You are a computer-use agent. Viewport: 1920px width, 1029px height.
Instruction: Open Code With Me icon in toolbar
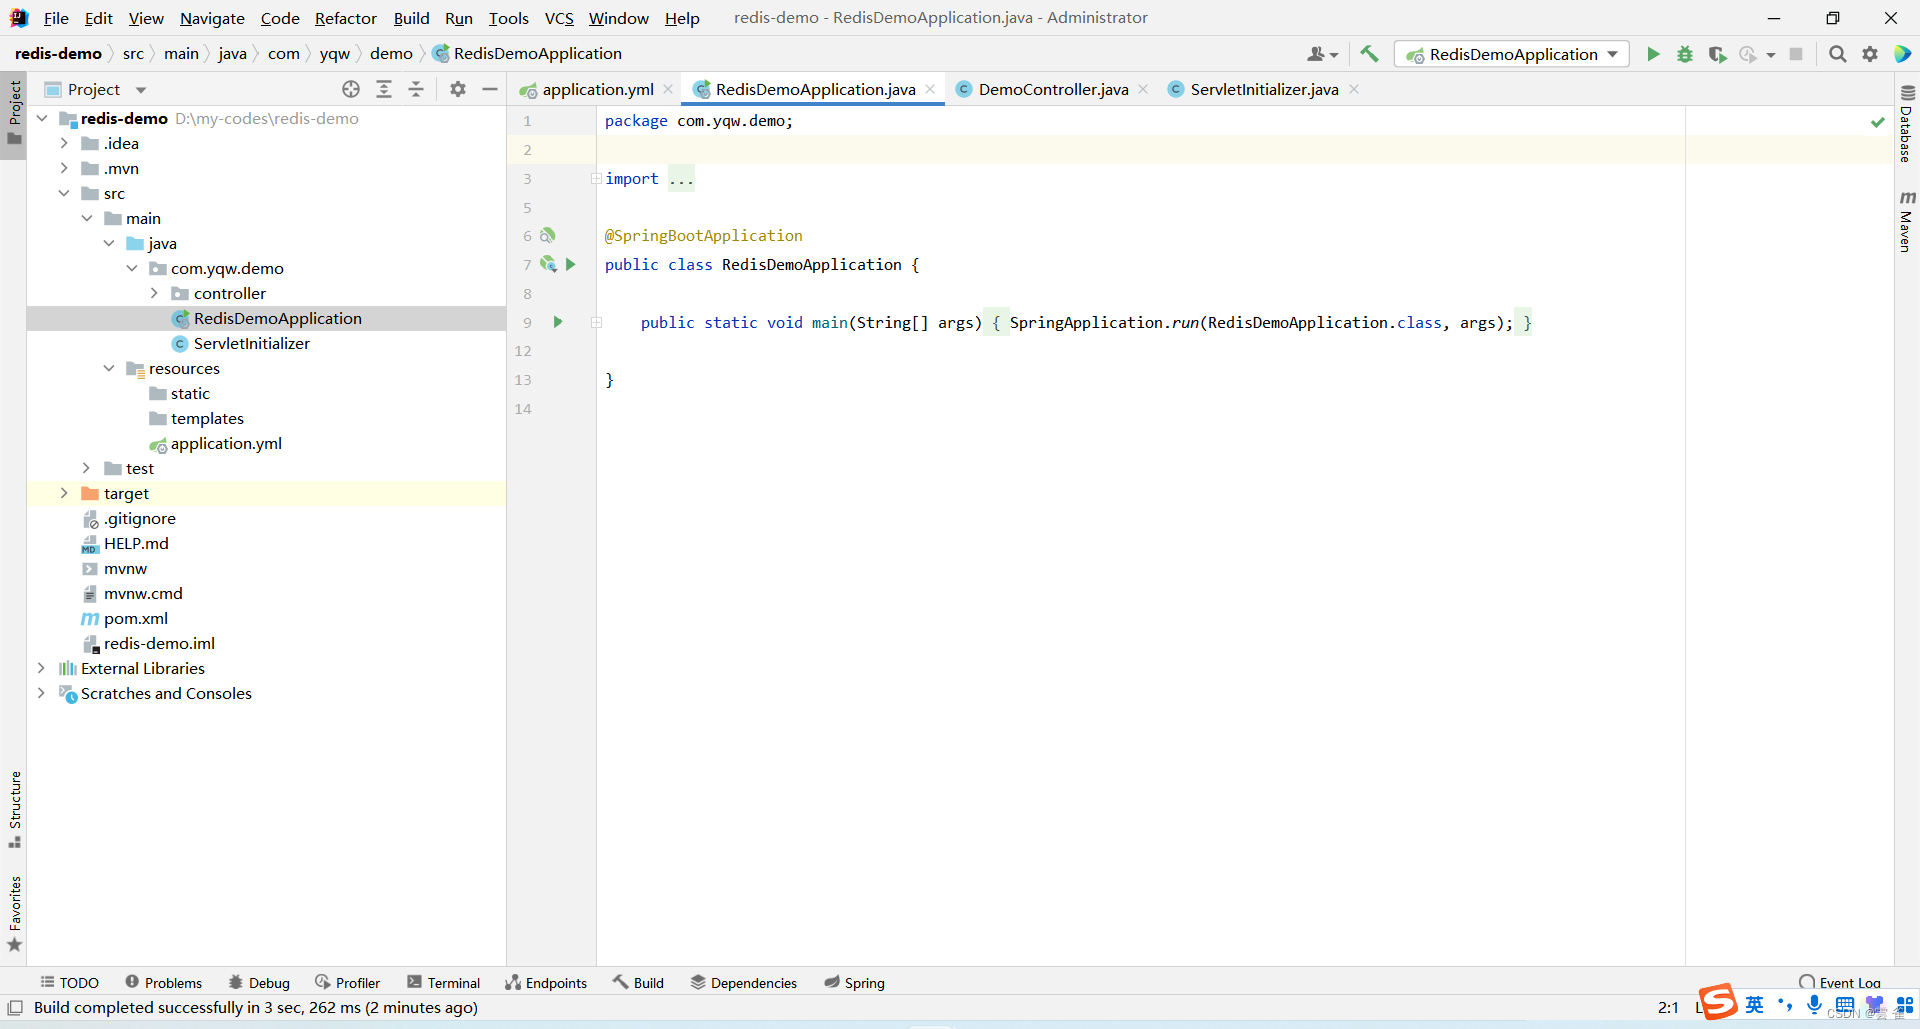(x=1902, y=54)
